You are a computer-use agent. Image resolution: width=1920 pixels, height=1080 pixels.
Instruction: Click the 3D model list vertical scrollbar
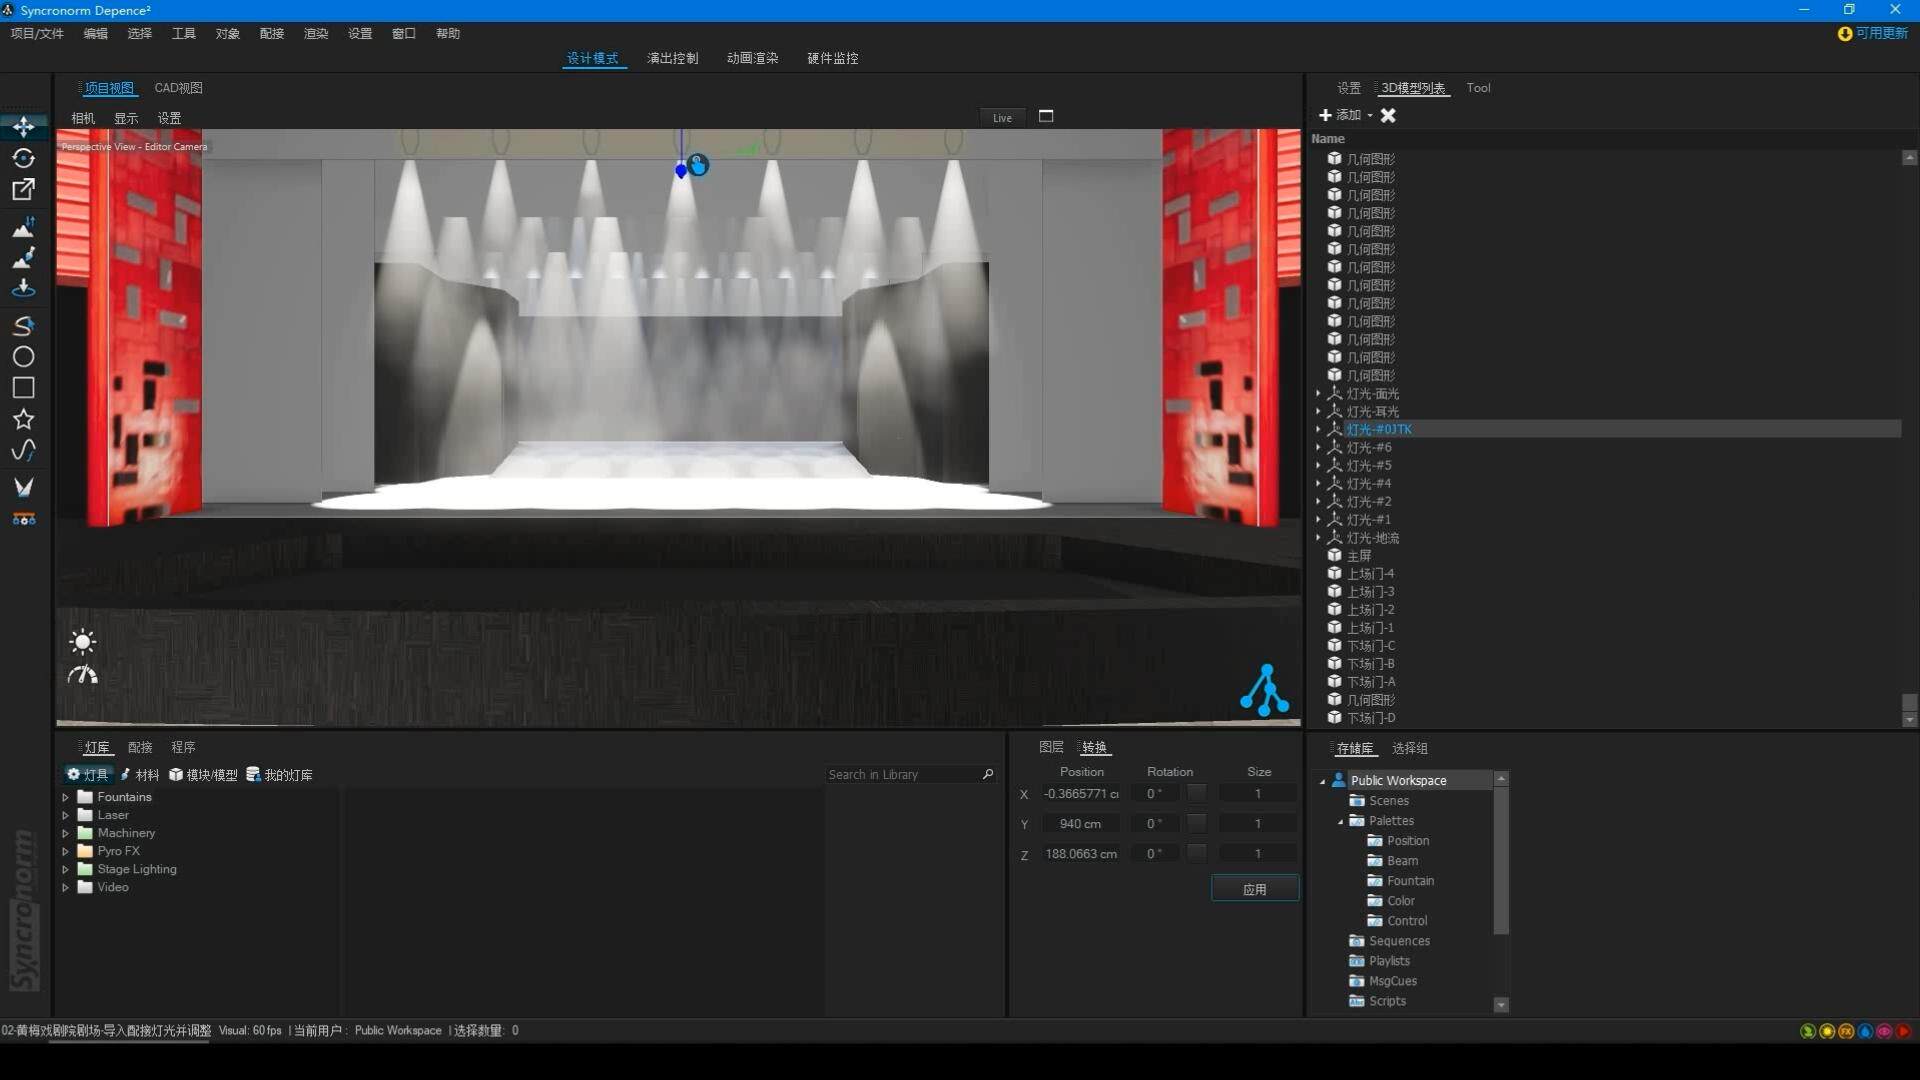point(1910,704)
